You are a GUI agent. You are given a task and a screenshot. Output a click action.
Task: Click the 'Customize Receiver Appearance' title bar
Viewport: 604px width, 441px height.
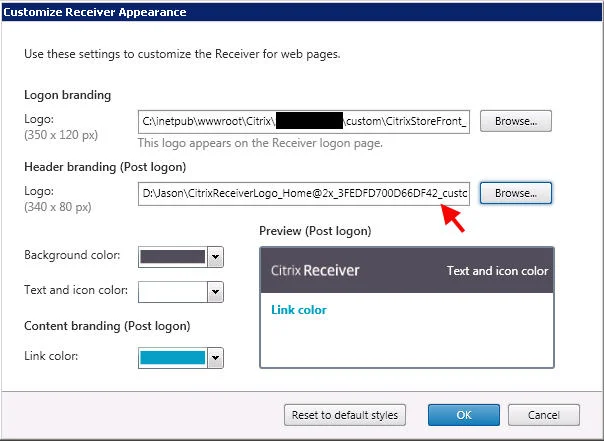(302, 12)
